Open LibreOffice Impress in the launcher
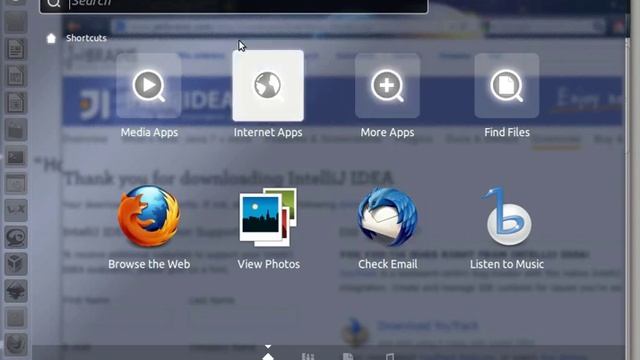The image size is (640, 360). 16,103
